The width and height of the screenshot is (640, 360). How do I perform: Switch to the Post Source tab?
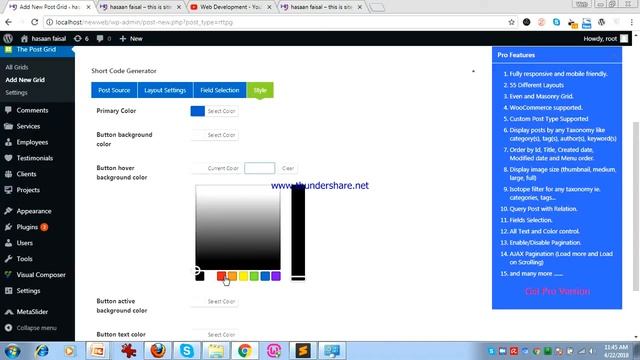[x=114, y=90]
